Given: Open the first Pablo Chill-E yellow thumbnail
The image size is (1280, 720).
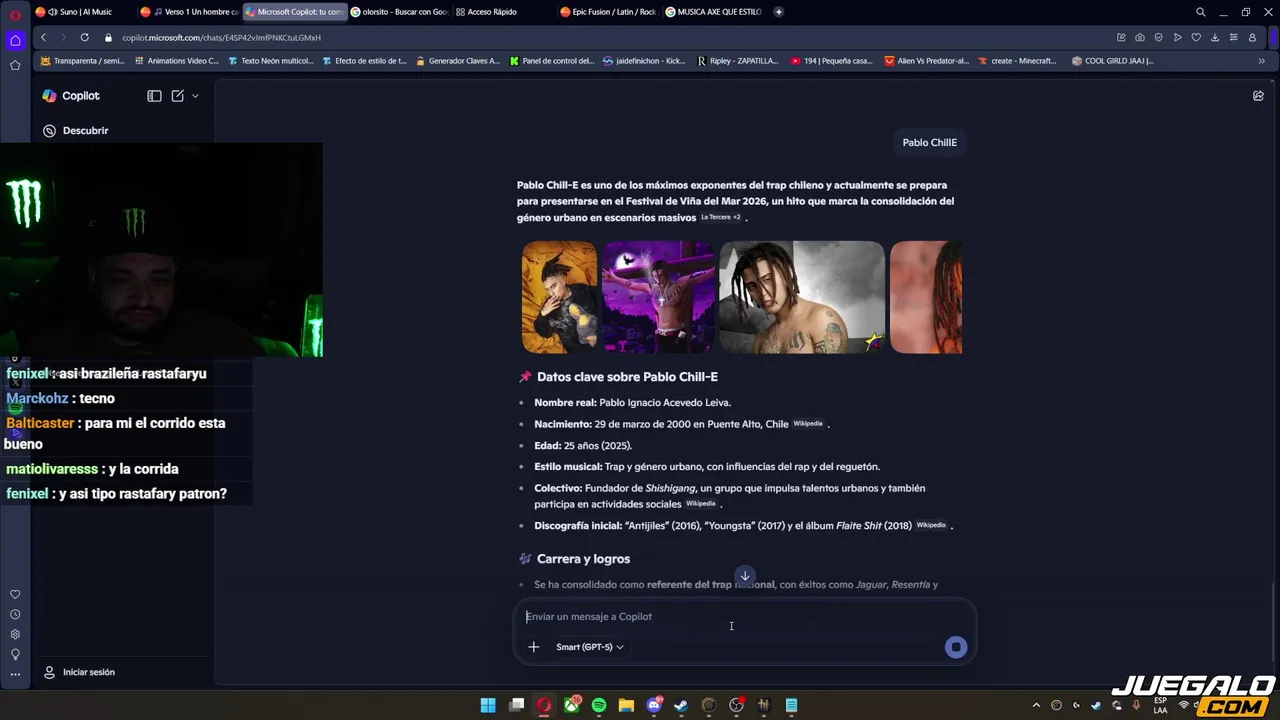Looking at the screenshot, I should pos(559,297).
